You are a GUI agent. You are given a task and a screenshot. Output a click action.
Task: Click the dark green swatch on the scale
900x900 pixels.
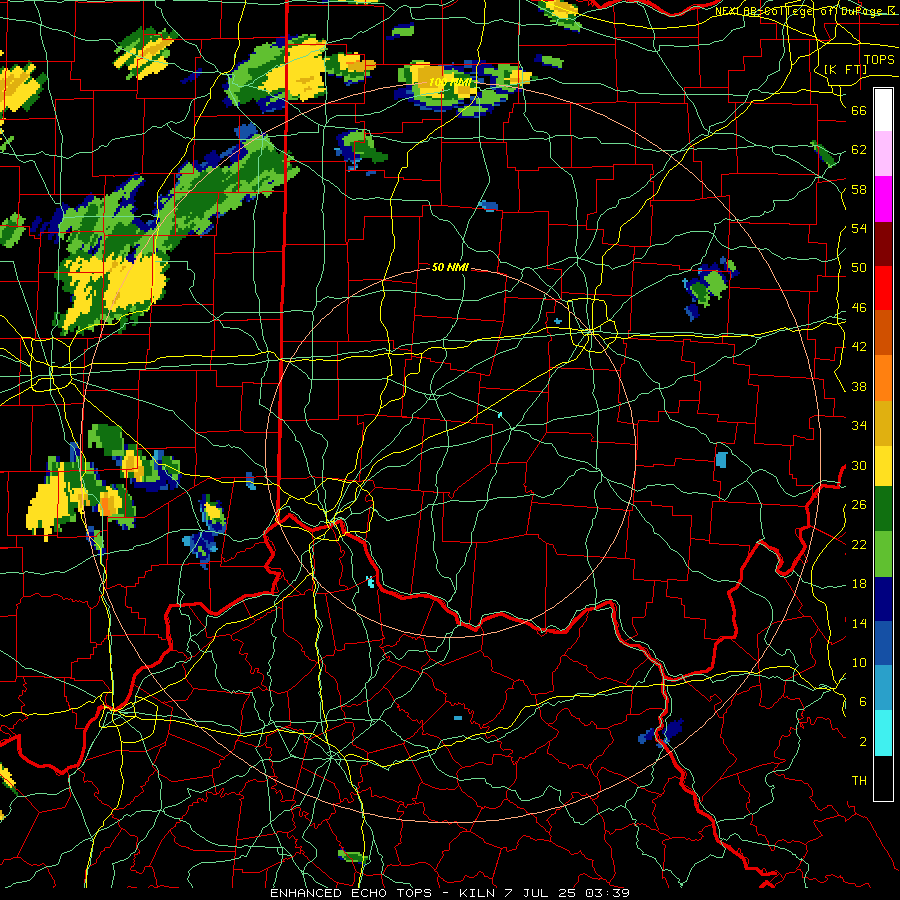coord(883,509)
